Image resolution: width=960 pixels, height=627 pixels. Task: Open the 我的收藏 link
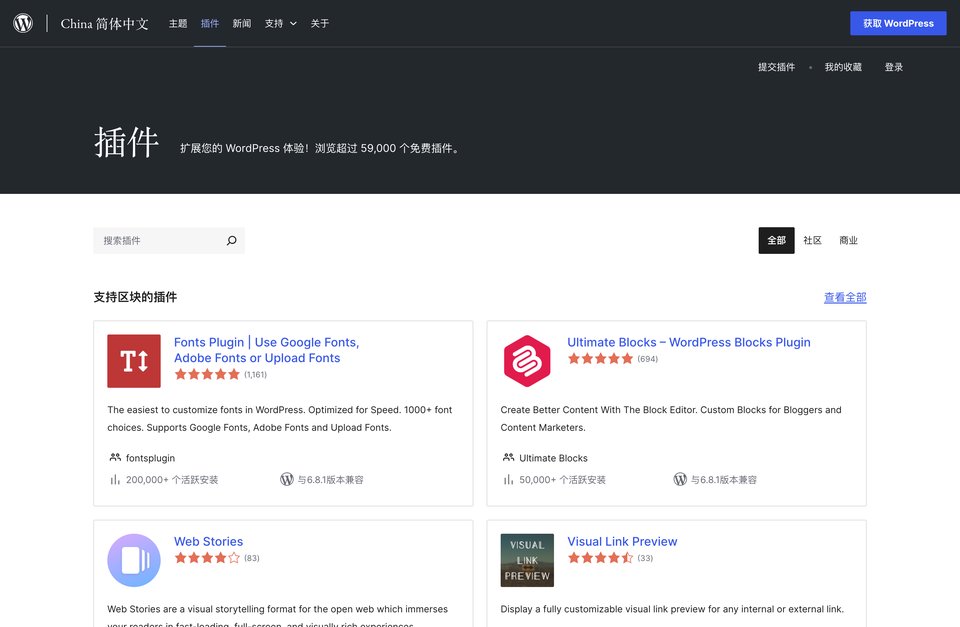(843, 67)
